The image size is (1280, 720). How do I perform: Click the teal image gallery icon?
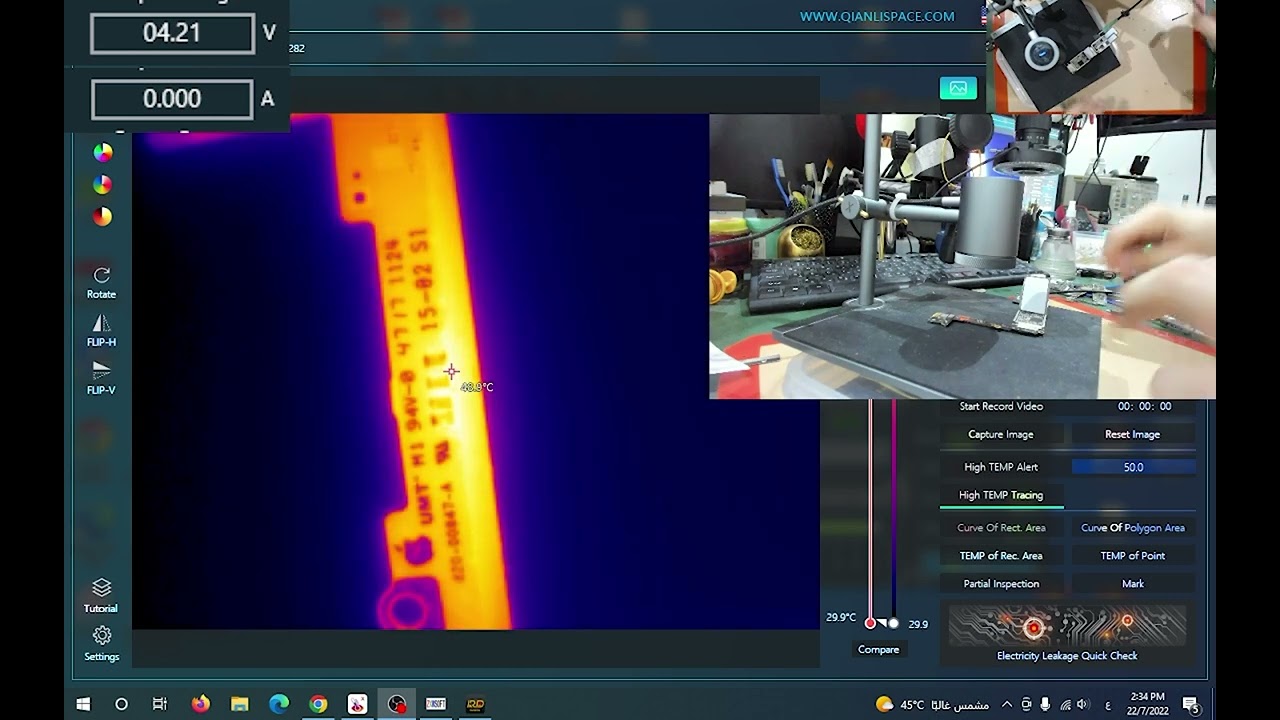pyautogui.click(x=958, y=89)
